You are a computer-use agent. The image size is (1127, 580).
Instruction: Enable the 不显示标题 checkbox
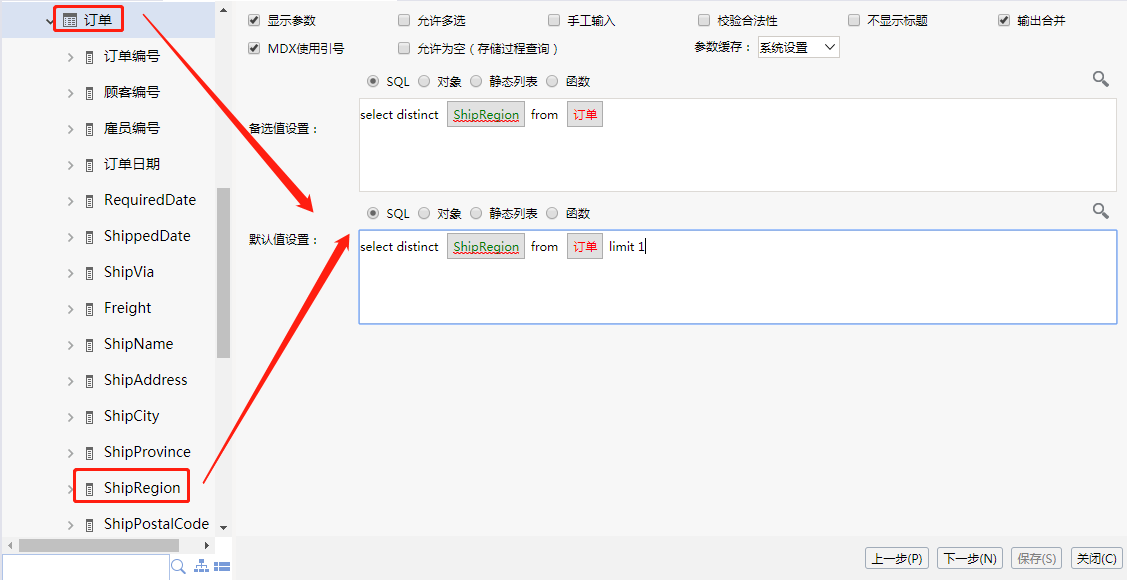coord(854,20)
